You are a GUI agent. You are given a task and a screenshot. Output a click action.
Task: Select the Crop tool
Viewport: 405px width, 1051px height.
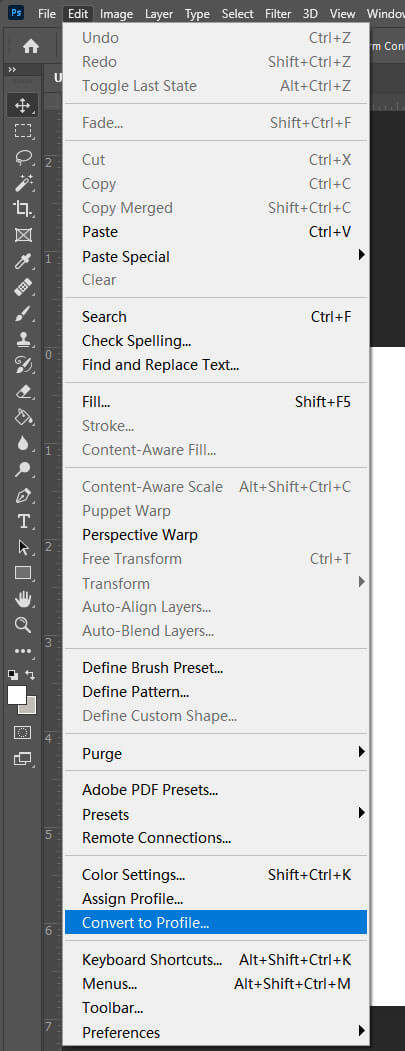pos(23,208)
